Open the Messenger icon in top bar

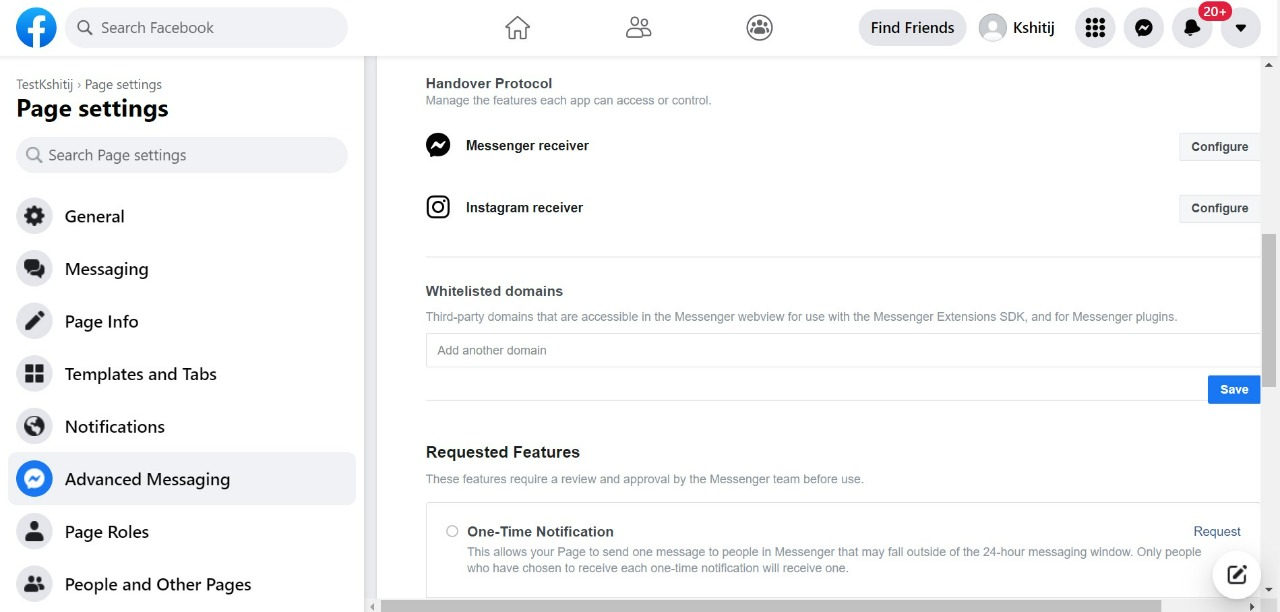1143,28
